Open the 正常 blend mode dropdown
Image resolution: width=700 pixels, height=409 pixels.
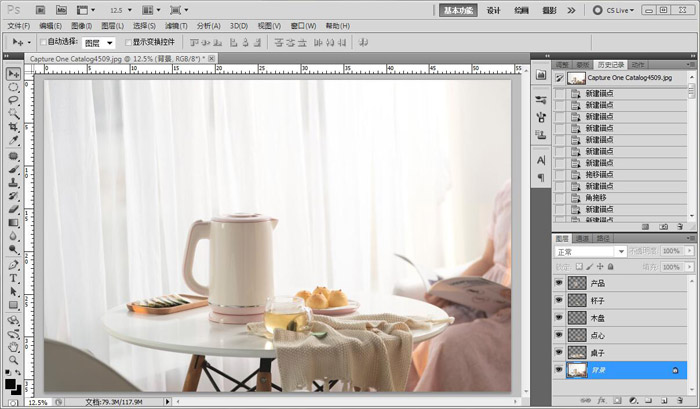[x=590, y=251]
